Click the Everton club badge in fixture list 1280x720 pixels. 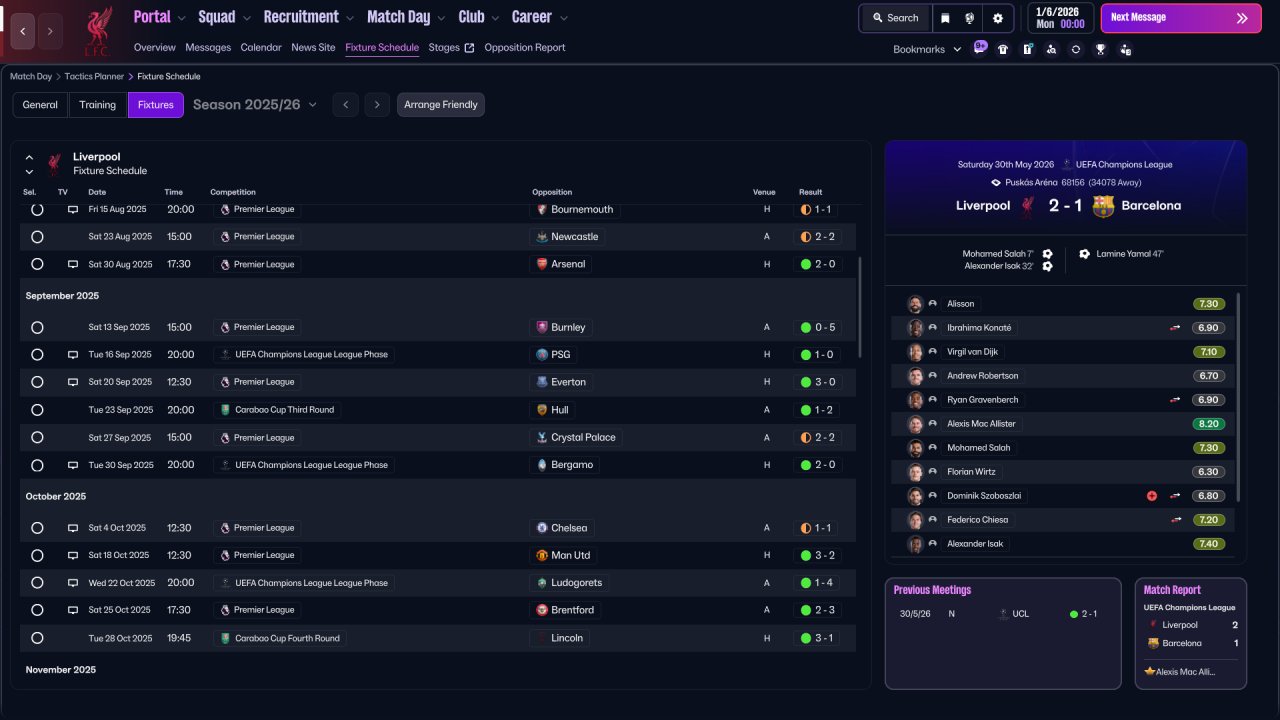[542, 382]
